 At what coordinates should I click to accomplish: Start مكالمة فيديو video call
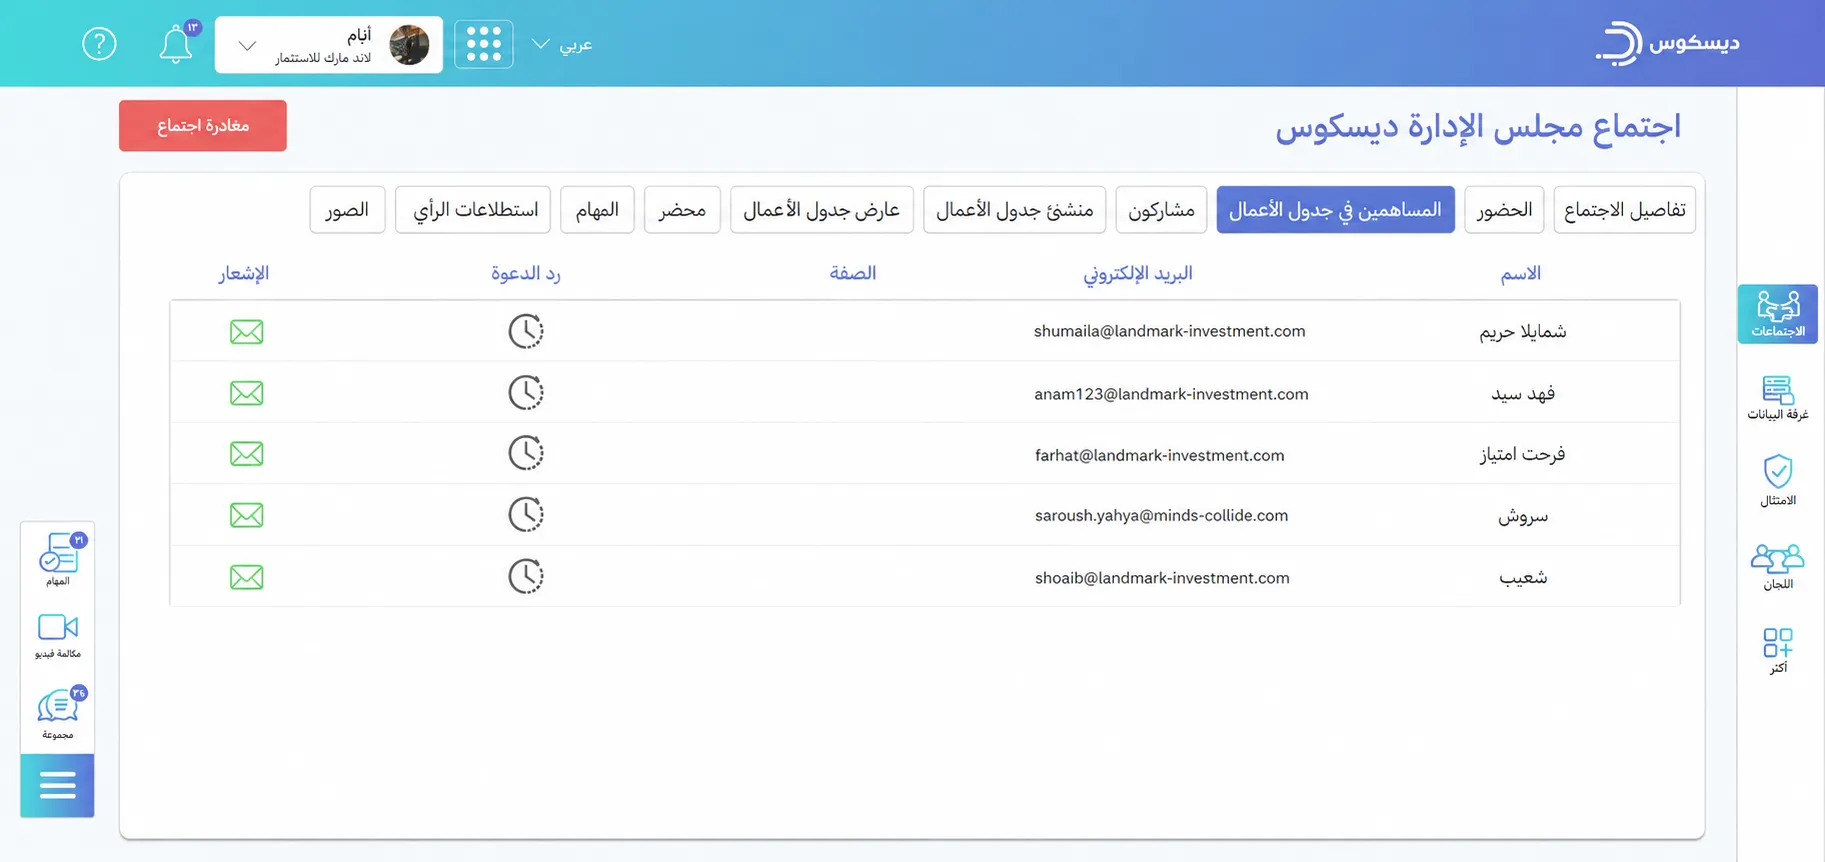58,636
